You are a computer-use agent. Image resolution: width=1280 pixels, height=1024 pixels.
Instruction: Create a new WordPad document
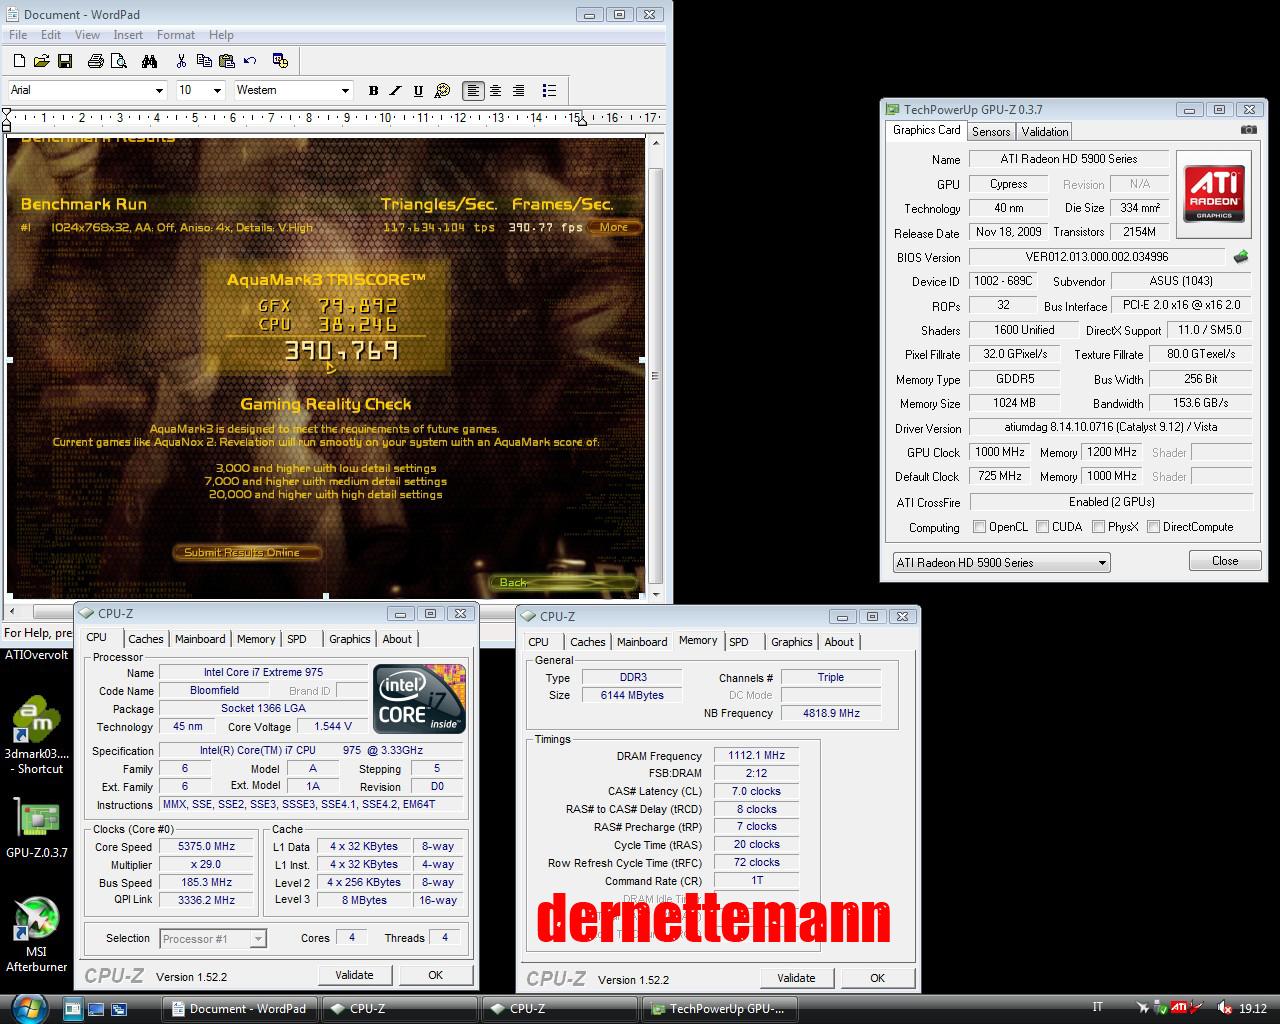(19, 61)
